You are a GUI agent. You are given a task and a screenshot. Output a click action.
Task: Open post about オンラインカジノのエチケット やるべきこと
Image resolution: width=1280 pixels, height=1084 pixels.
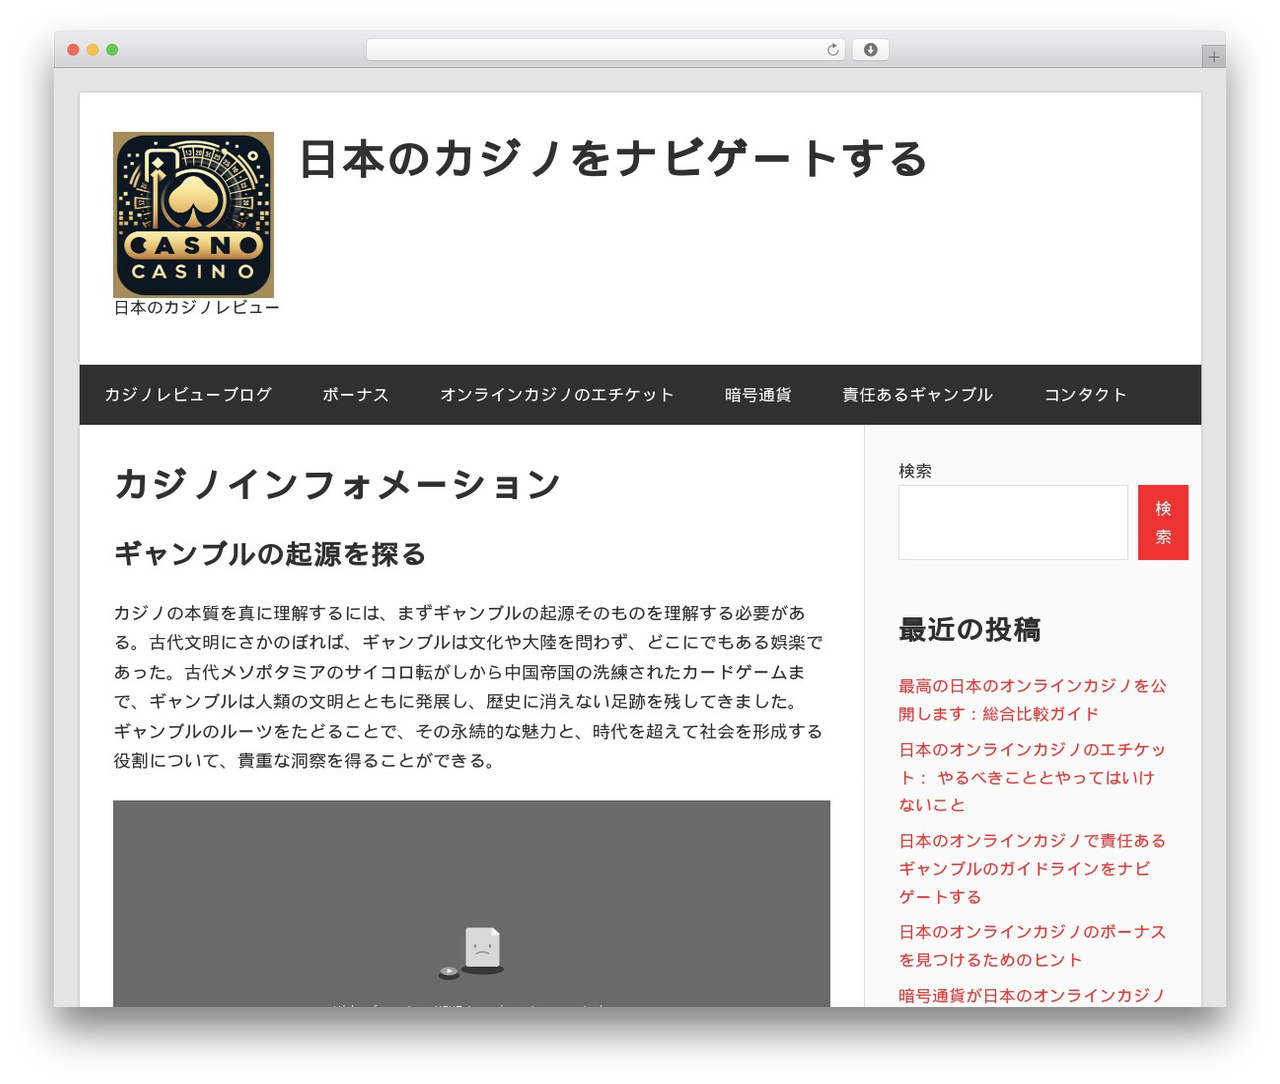tap(1032, 777)
